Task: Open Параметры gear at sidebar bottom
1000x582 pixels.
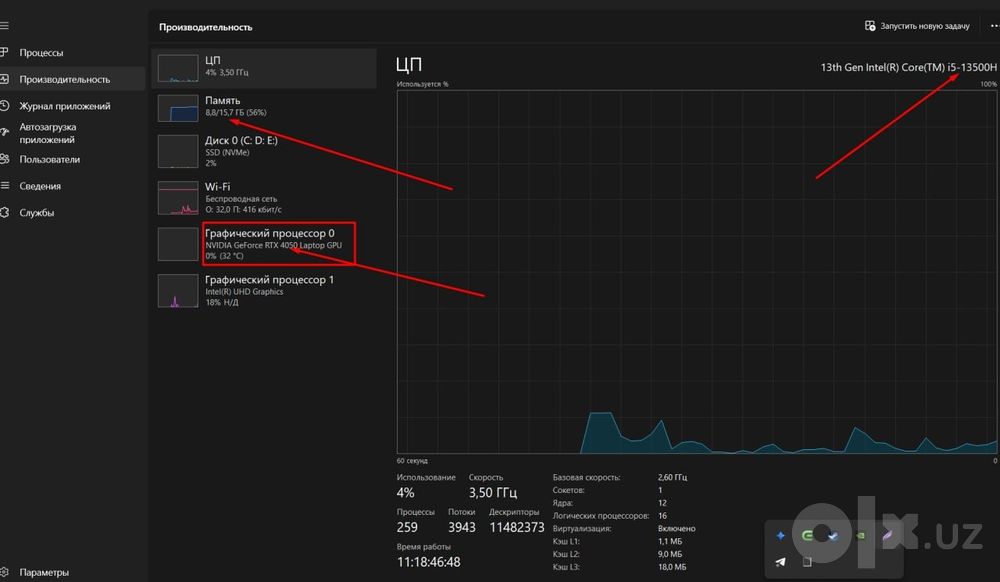Action: [4, 572]
